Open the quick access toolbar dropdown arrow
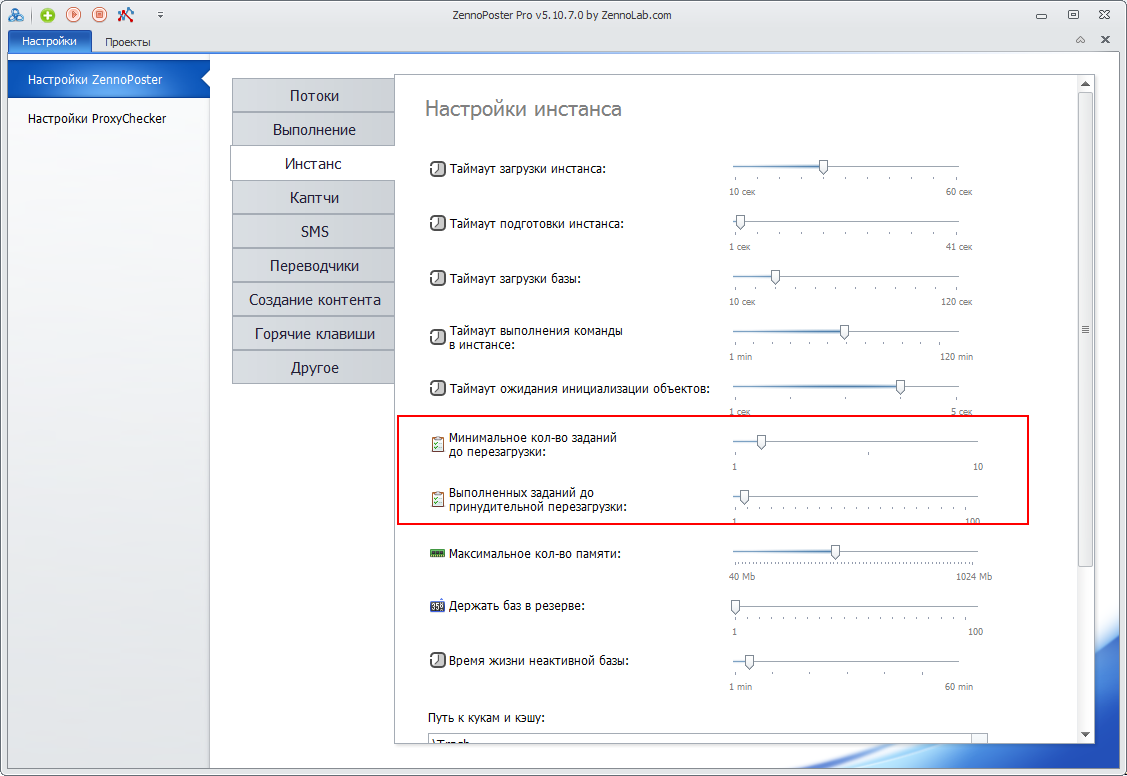The height and width of the screenshot is (776, 1127). pyautogui.click(x=160, y=14)
